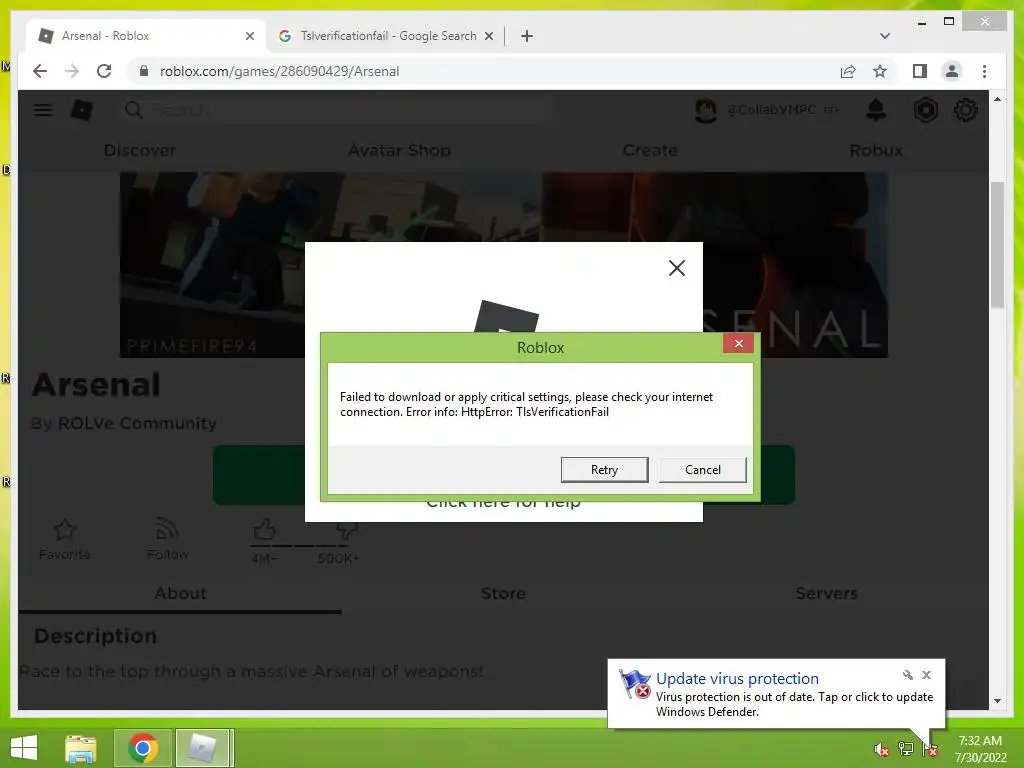This screenshot has height=768, width=1024.
Task: Open the Discover nav item
Action: coord(140,150)
